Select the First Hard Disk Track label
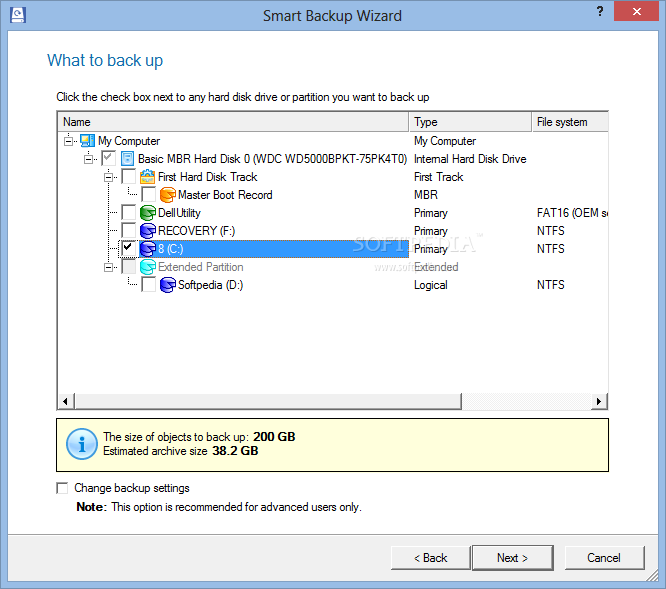 (207, 177)
